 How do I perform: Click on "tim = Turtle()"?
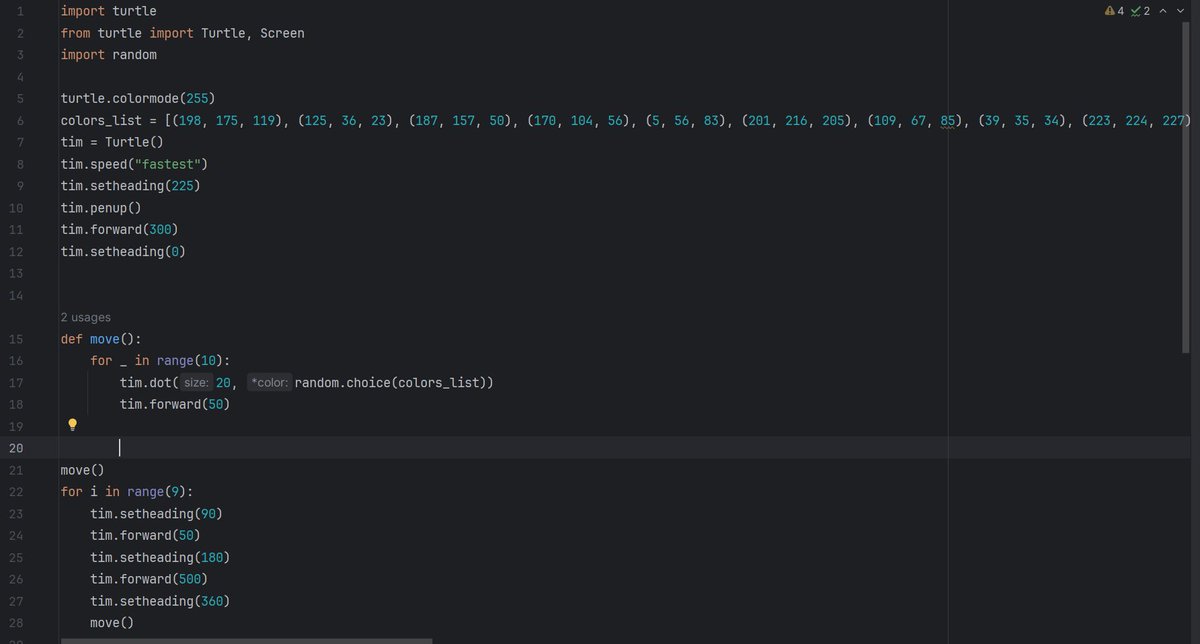(112, 143)
